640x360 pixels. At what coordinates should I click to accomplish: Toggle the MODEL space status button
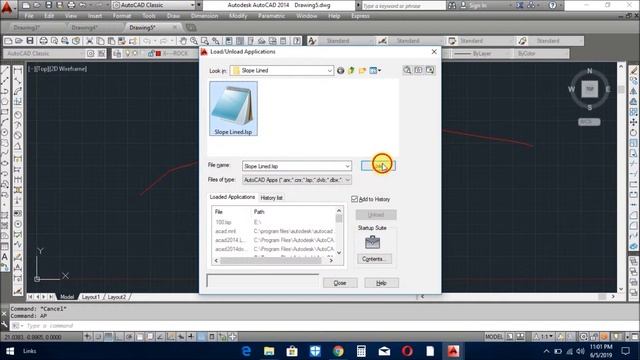(x=494, y=337)
